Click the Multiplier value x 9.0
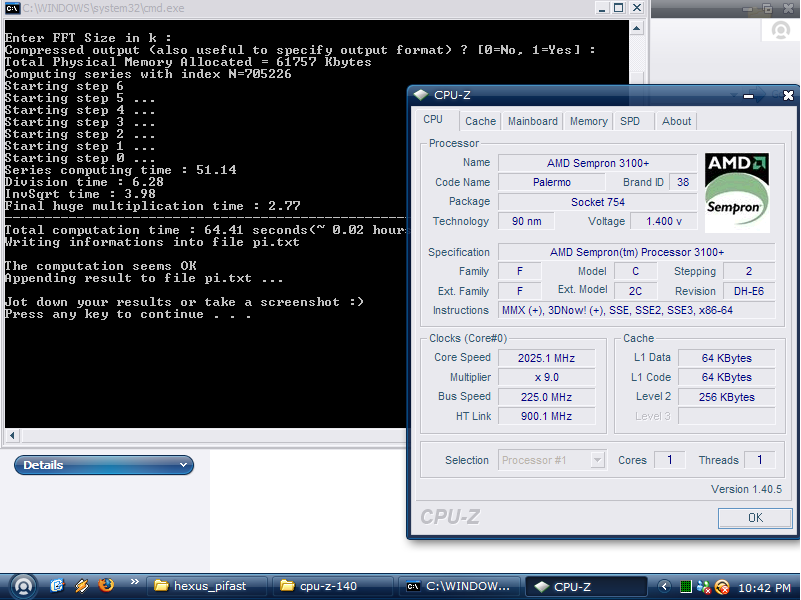This screenshot has height=600, width=801. [547, 377]
